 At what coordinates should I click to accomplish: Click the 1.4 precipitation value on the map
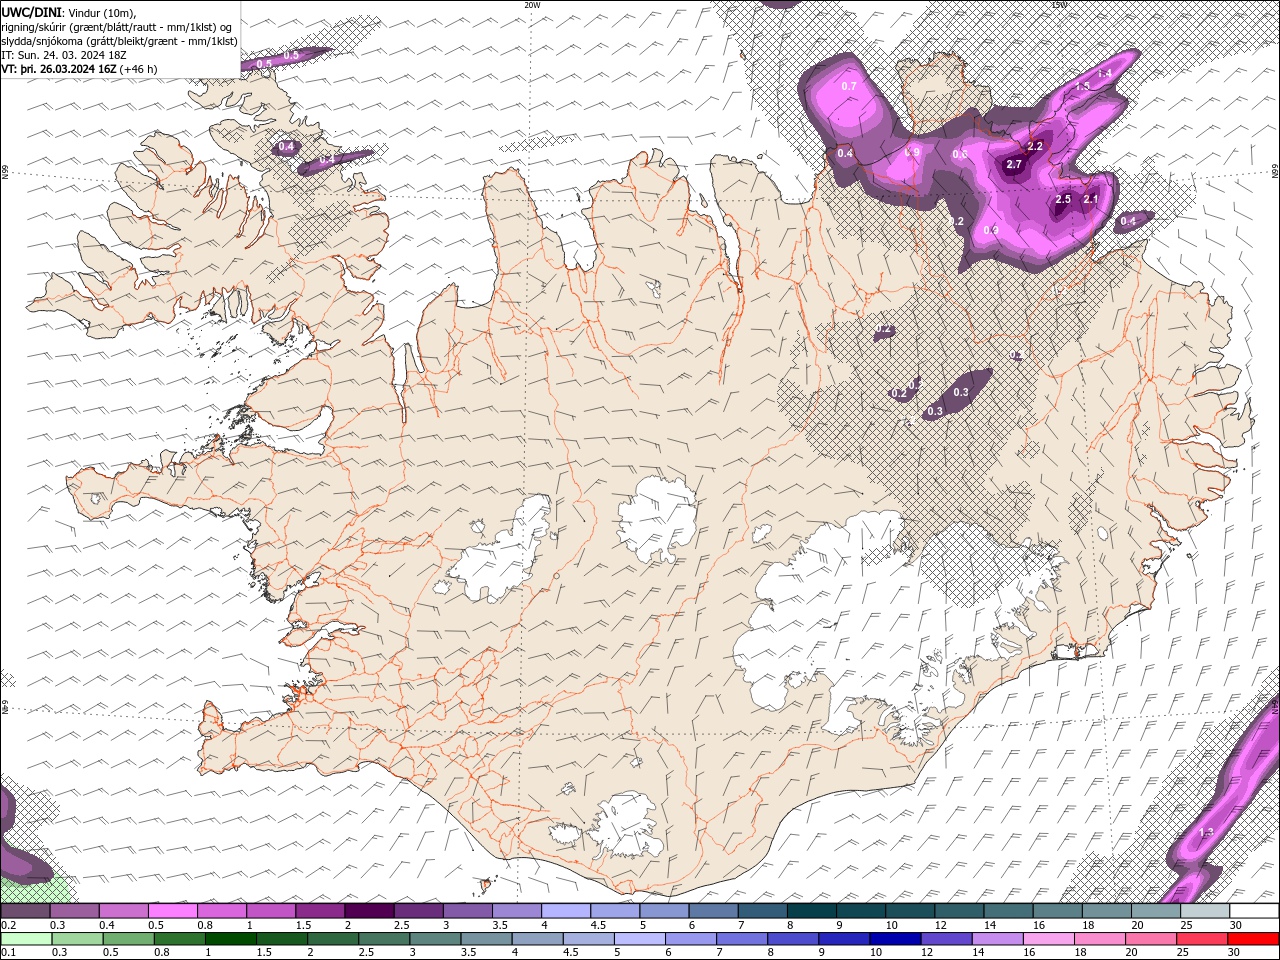tap(1105, 73)
